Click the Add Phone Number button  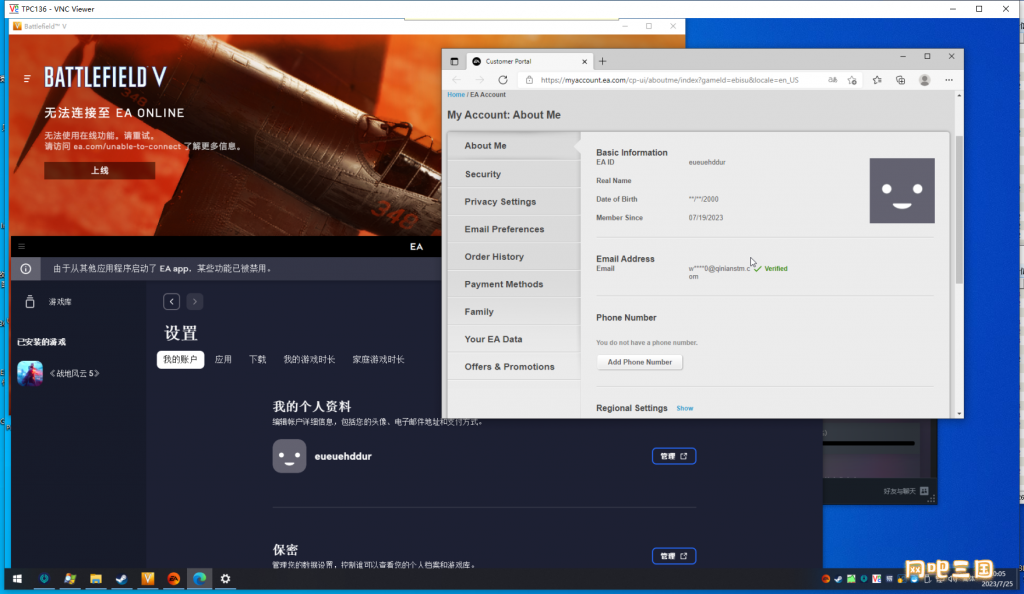coord(639,362)
